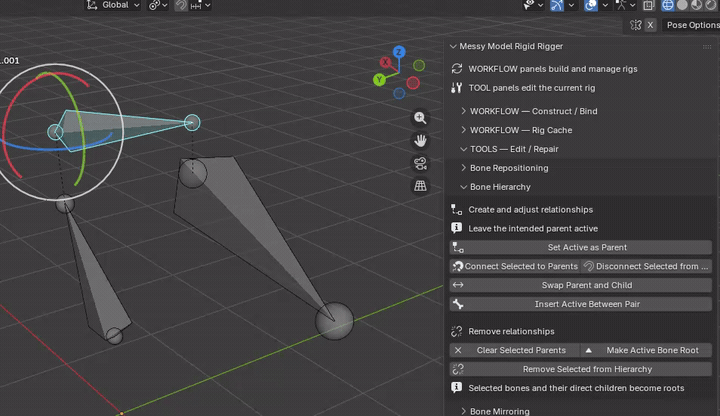
Task: Click 'TOOL panels edit the current rig' text
Action: click(532, 88)
